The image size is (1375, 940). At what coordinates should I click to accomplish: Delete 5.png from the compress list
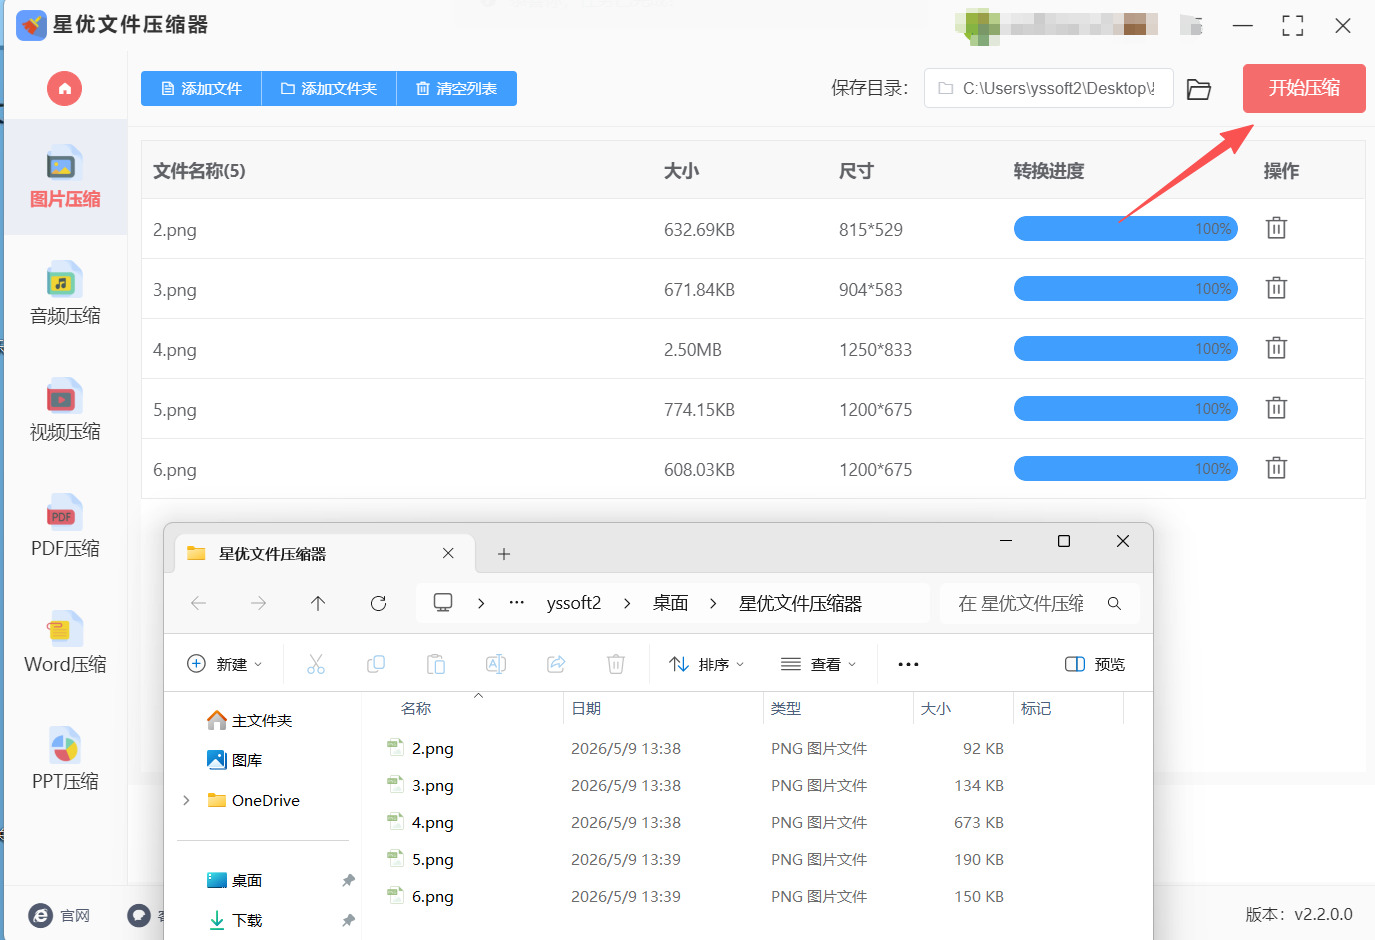(1276, 408)
